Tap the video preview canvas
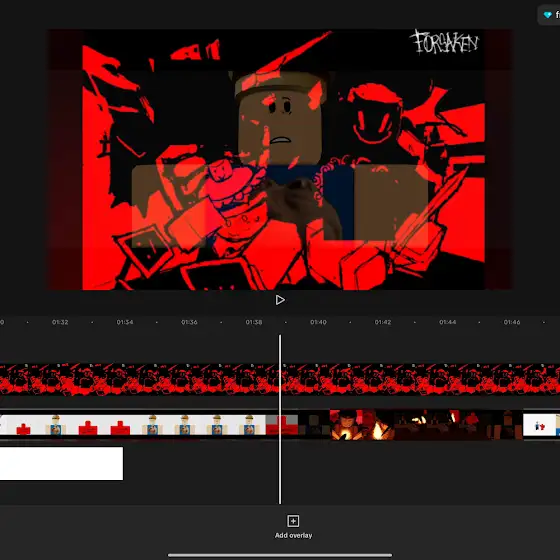 (x=281, y=160)
